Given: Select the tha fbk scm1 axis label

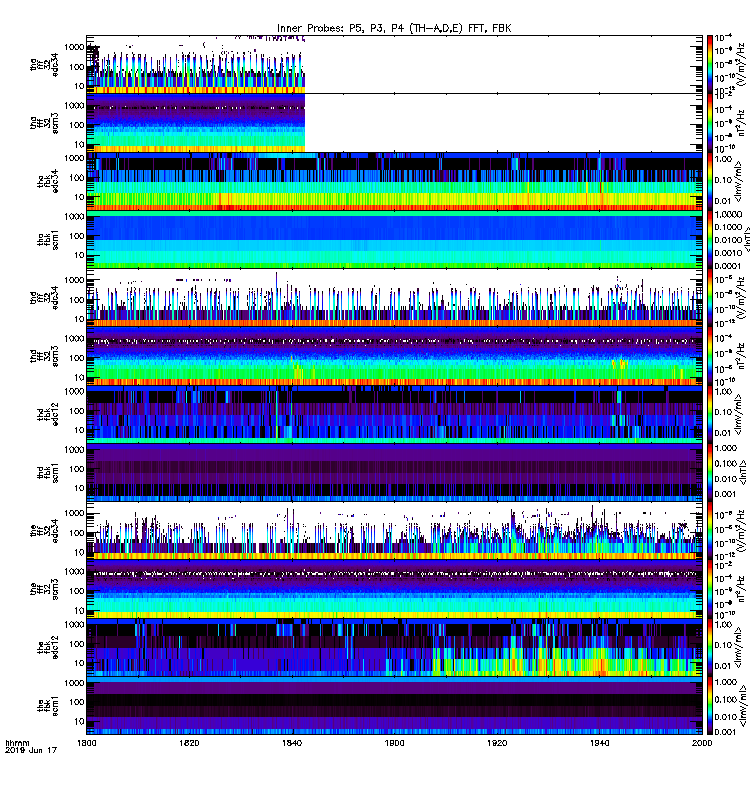Looking at the screenshot, I should tap(47, 240).
